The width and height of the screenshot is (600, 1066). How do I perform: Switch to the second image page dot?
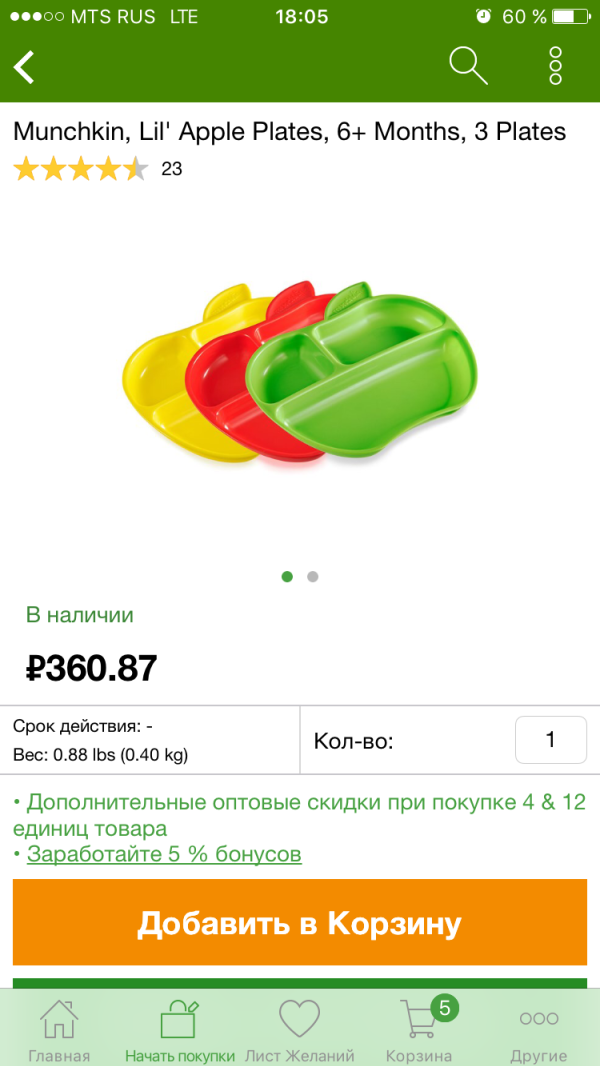313,576
